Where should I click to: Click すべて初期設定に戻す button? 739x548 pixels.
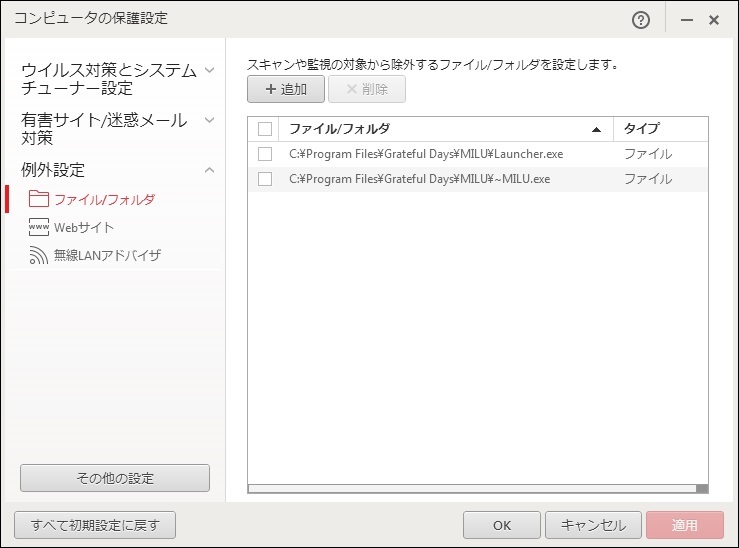[95, 525]
